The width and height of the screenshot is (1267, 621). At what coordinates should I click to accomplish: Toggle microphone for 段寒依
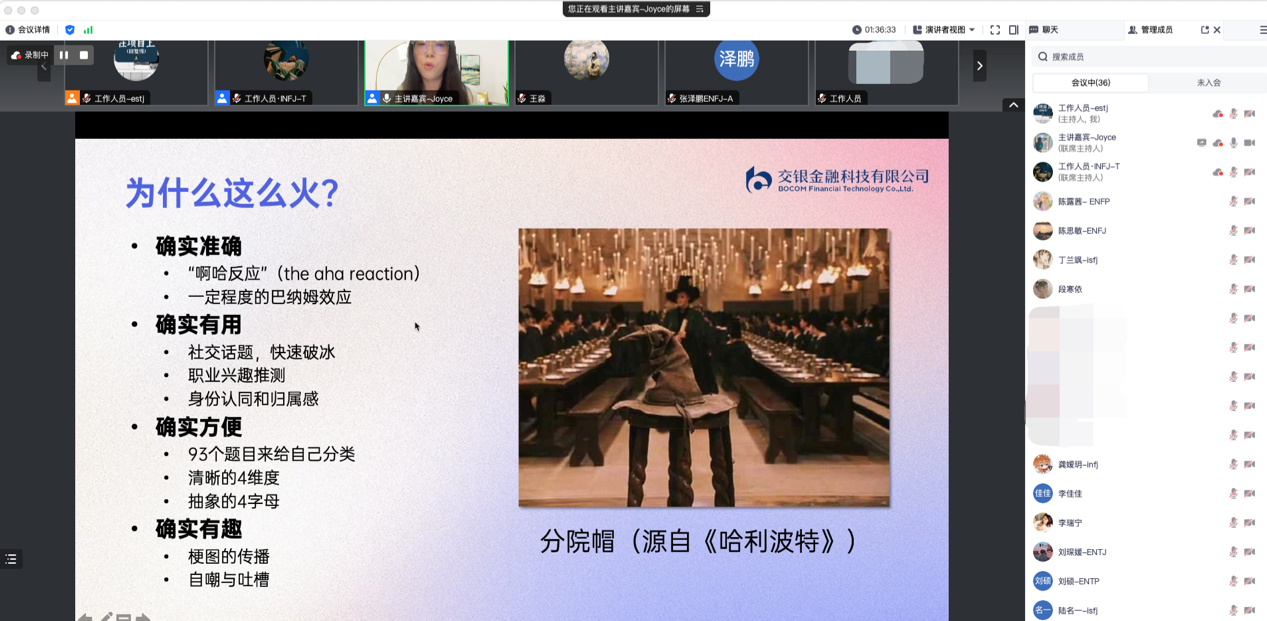coord(1233,289)
